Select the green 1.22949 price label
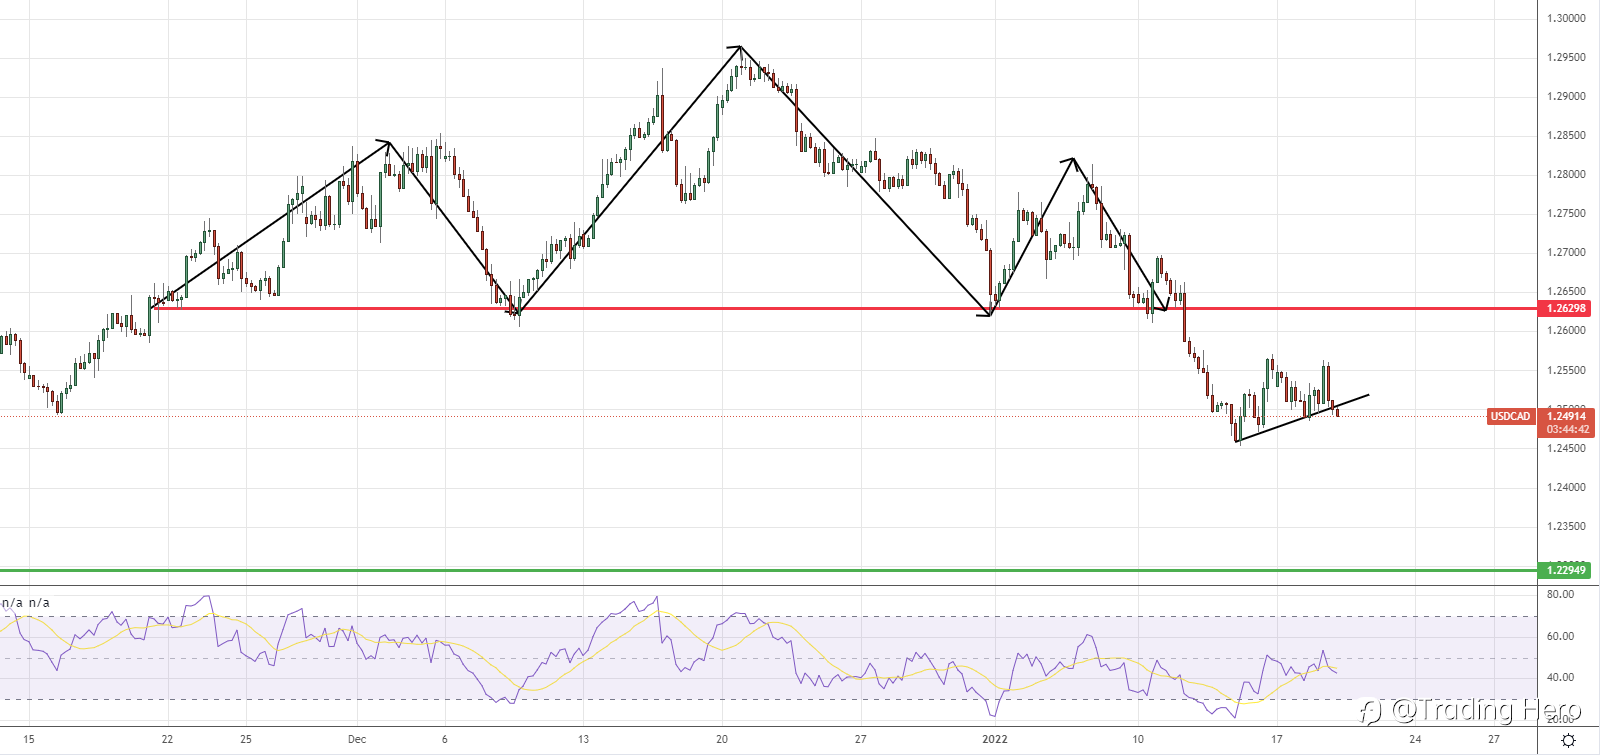 click(x=1566, y=570)
